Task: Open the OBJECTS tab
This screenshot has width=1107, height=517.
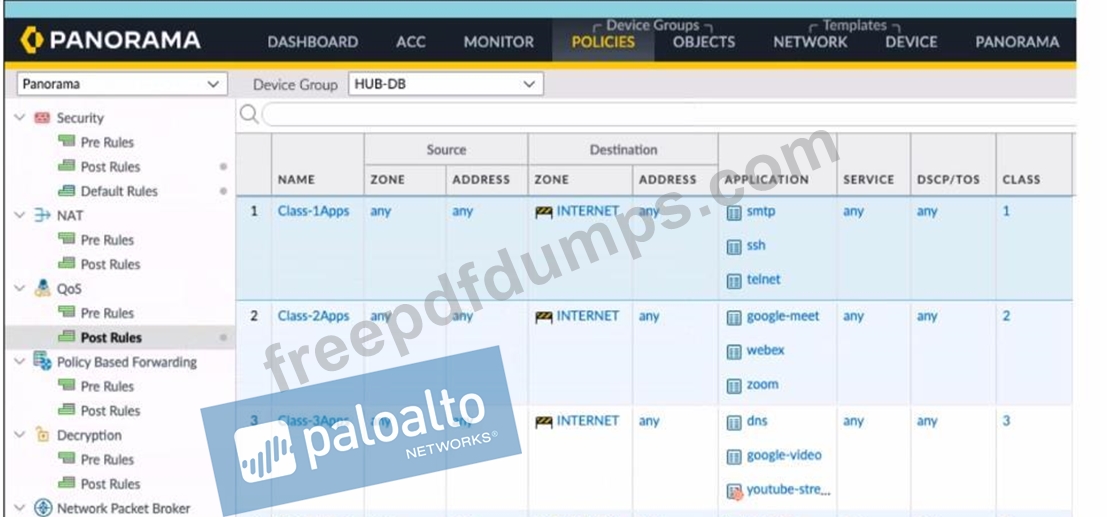Action: (x=703, y=42)
